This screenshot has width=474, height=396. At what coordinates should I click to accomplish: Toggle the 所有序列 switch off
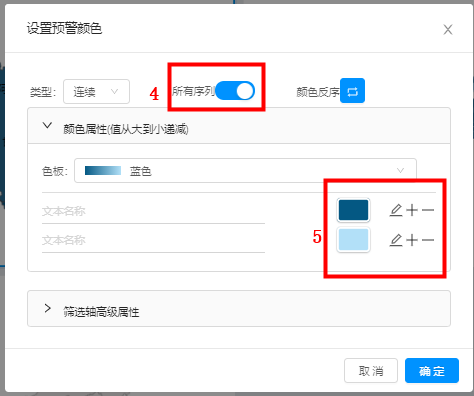click(235, 91)
